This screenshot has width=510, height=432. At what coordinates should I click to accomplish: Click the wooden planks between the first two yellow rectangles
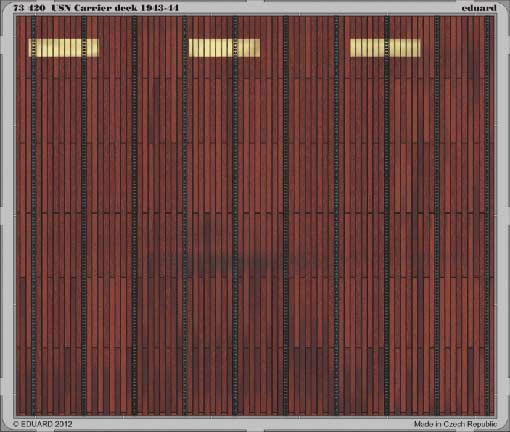pyautogui.click(x=144, y=48)
